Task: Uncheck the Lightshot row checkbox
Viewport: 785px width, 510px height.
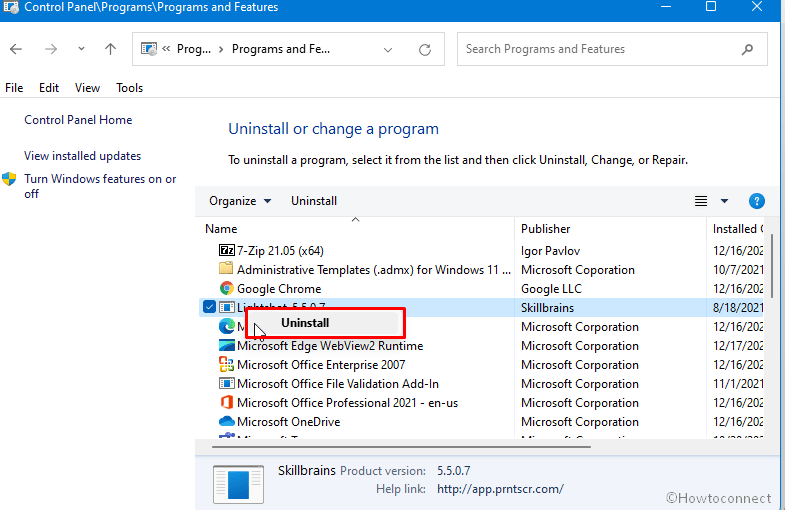Action: click(209, 307)
